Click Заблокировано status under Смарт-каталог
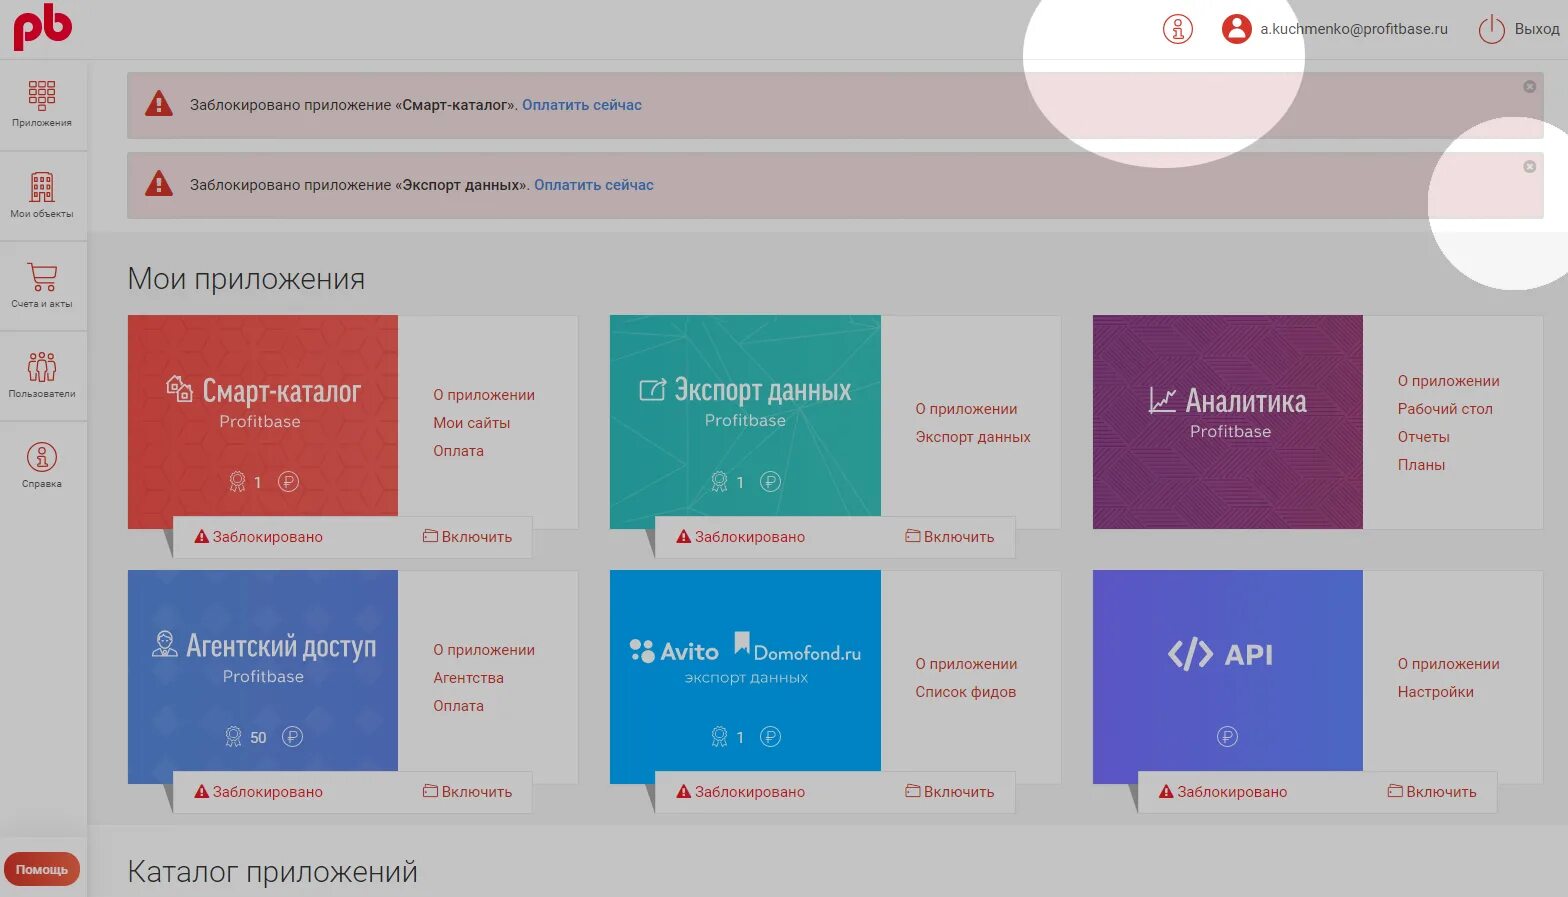 click(259, 537)
